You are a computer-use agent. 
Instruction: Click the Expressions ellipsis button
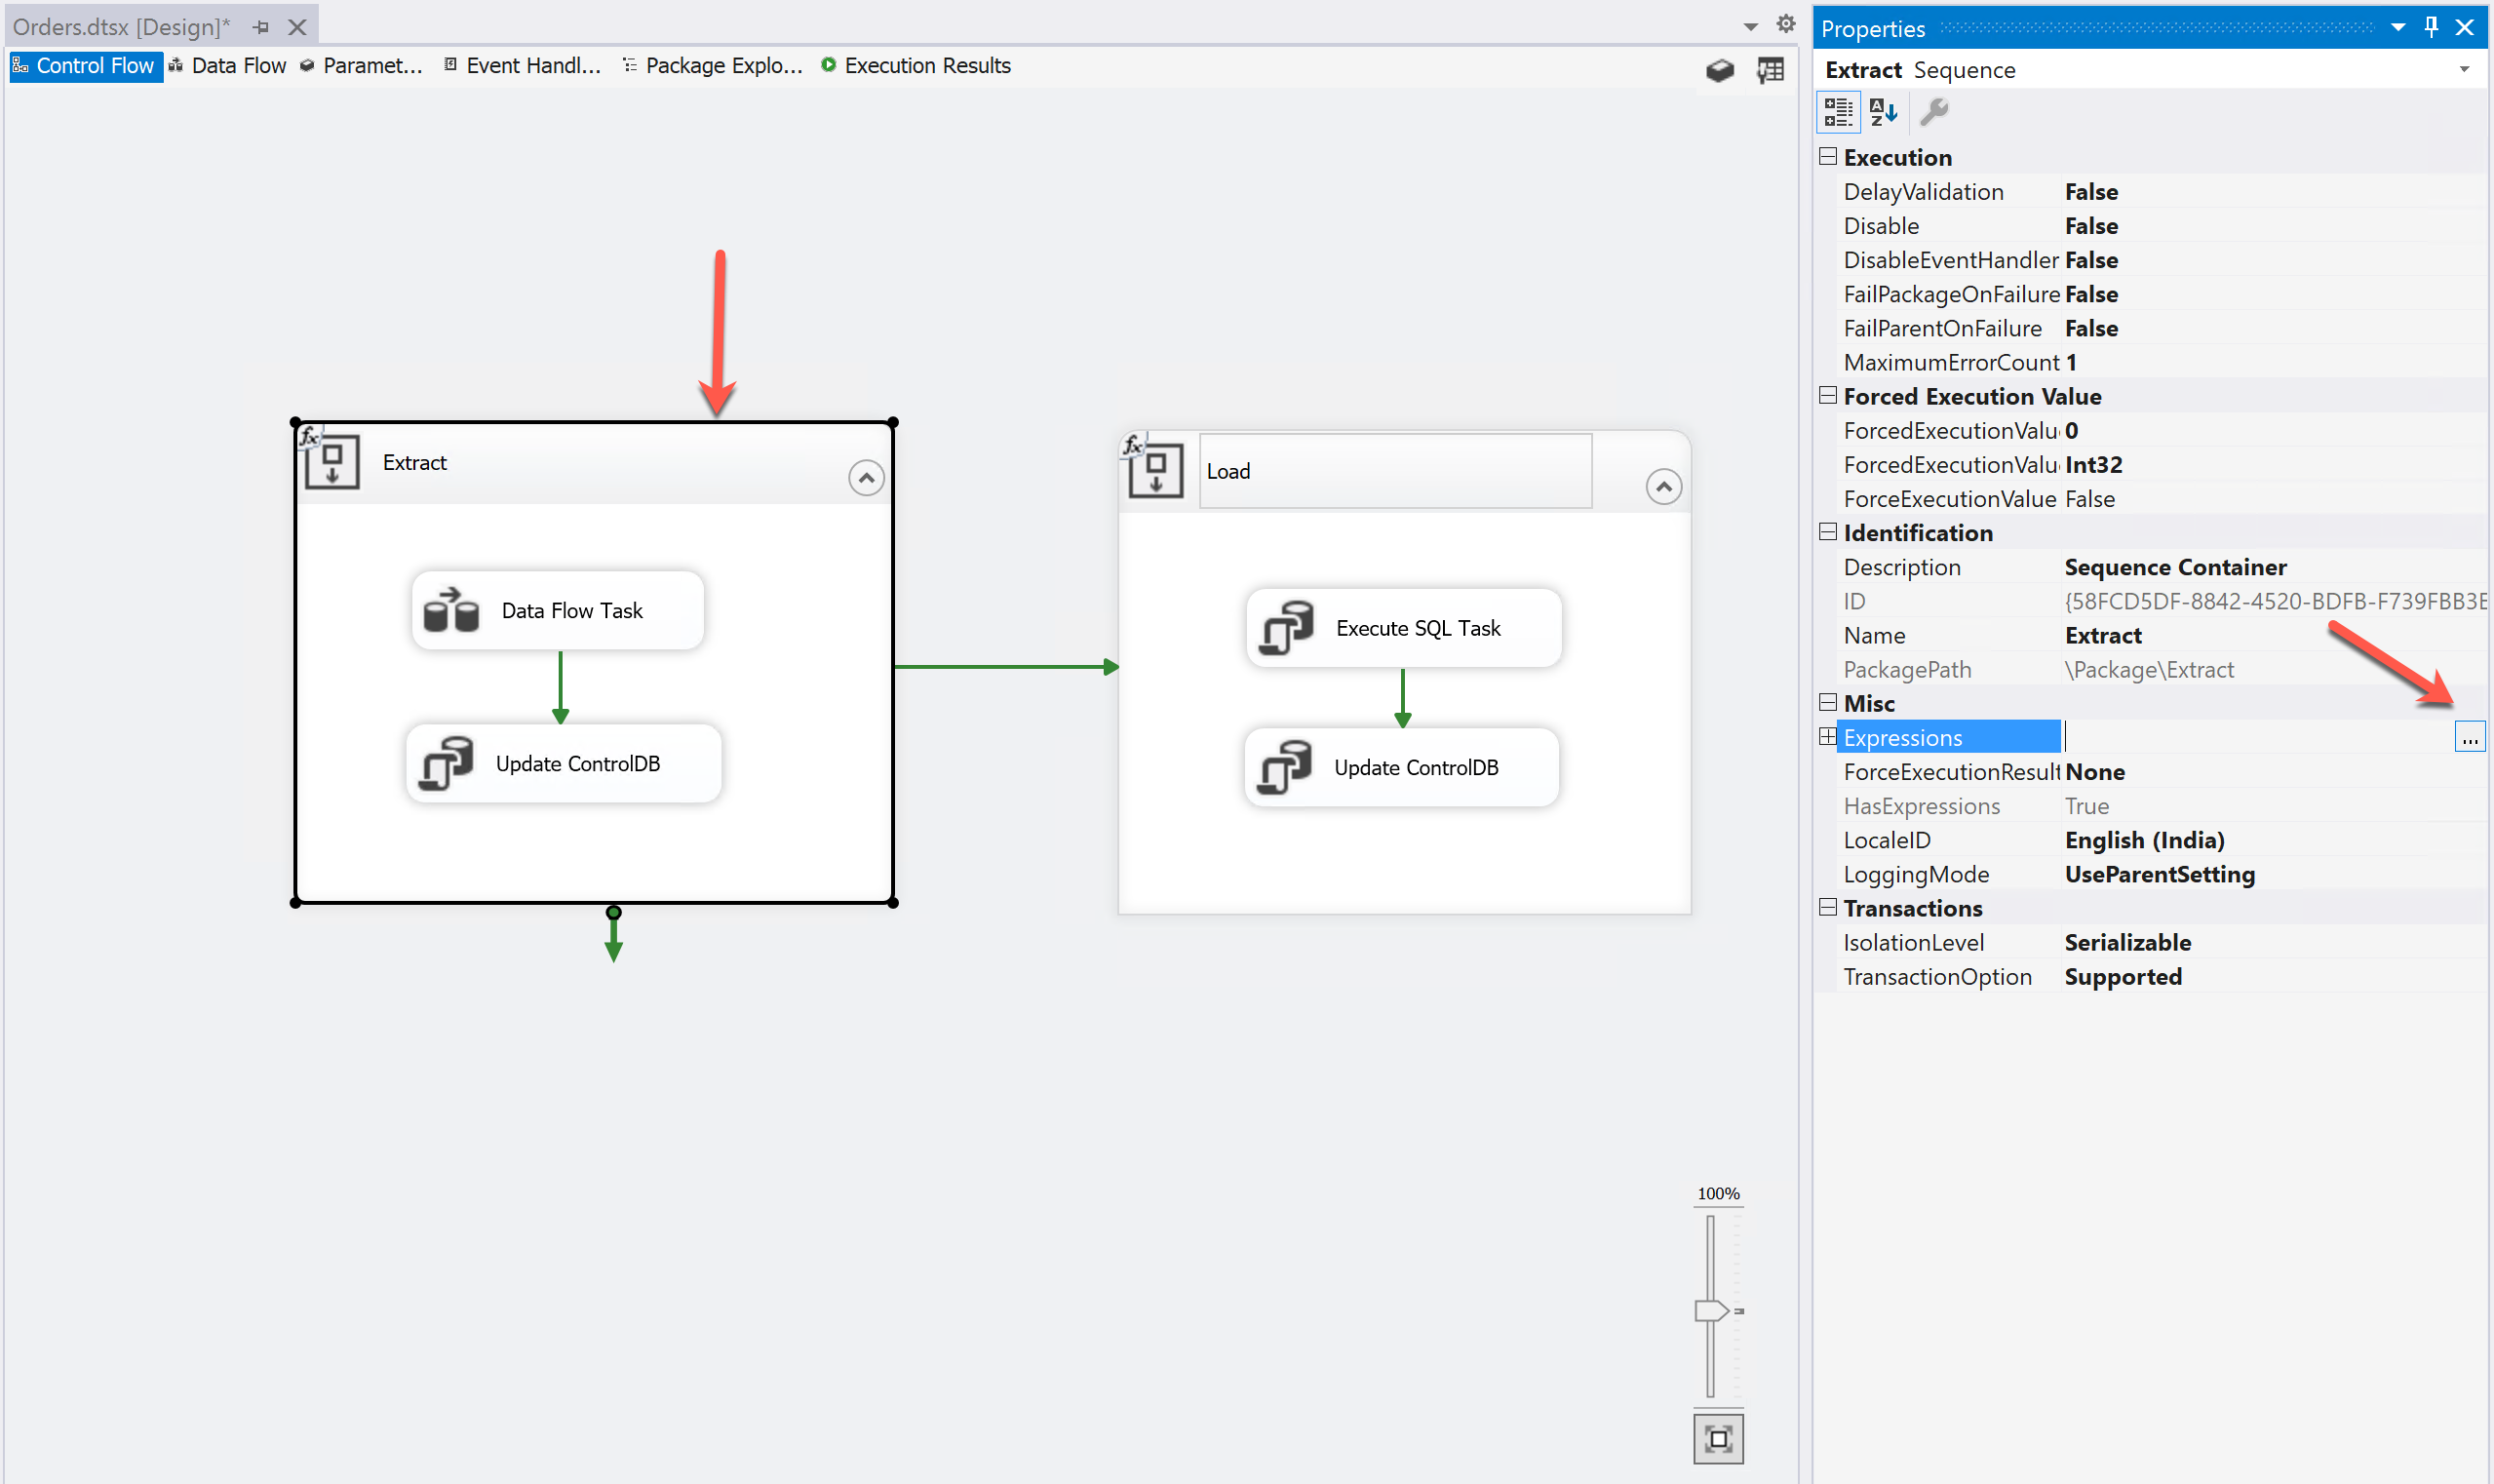click(2469, 738)
